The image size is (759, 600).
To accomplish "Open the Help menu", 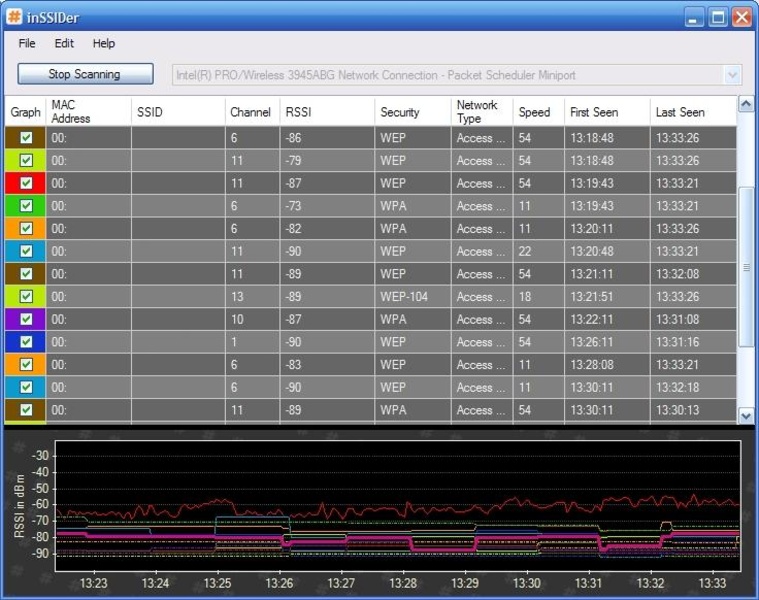I will (104, 43).
